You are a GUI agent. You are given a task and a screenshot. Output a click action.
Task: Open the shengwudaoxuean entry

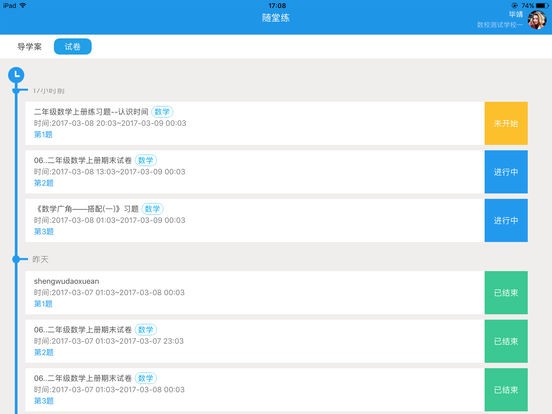(x=255, y=293)
